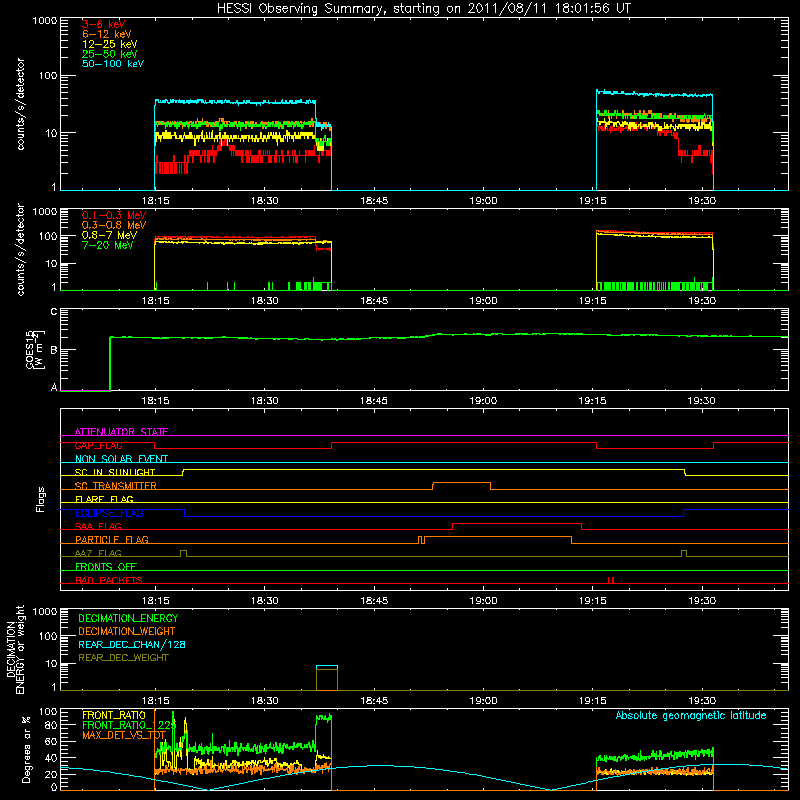800x800 pixels.
Task: Select the NON_SOLAR_EVENT flag label
Action: tap(121, 459)
